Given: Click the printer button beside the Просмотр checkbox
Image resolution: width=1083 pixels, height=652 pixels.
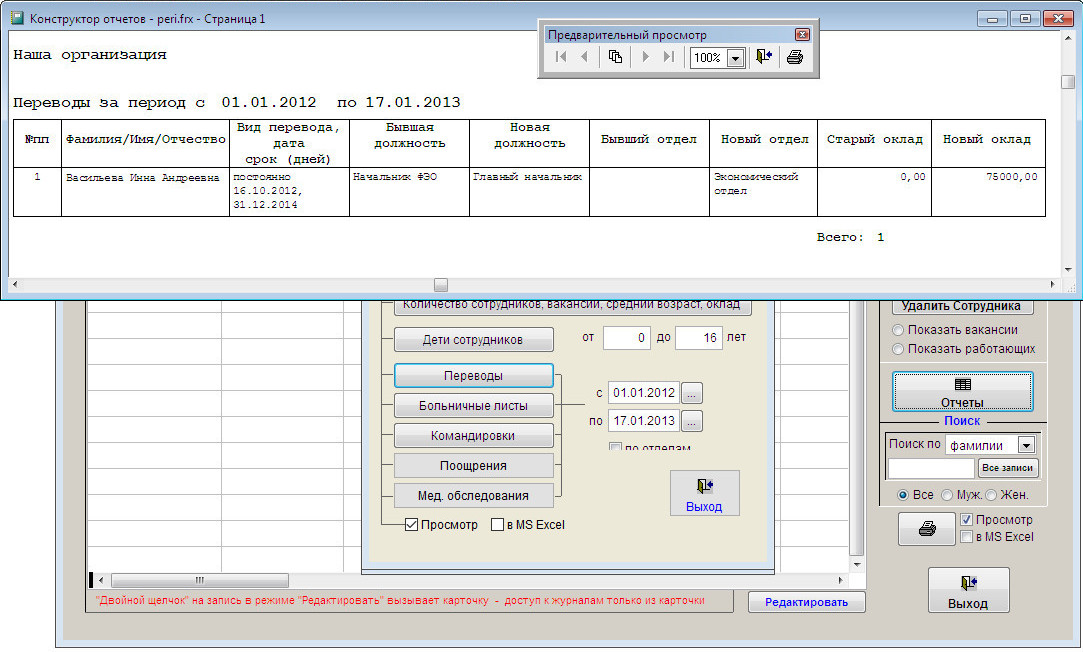Looking at the screenshot, I should [x=926, y=529].
